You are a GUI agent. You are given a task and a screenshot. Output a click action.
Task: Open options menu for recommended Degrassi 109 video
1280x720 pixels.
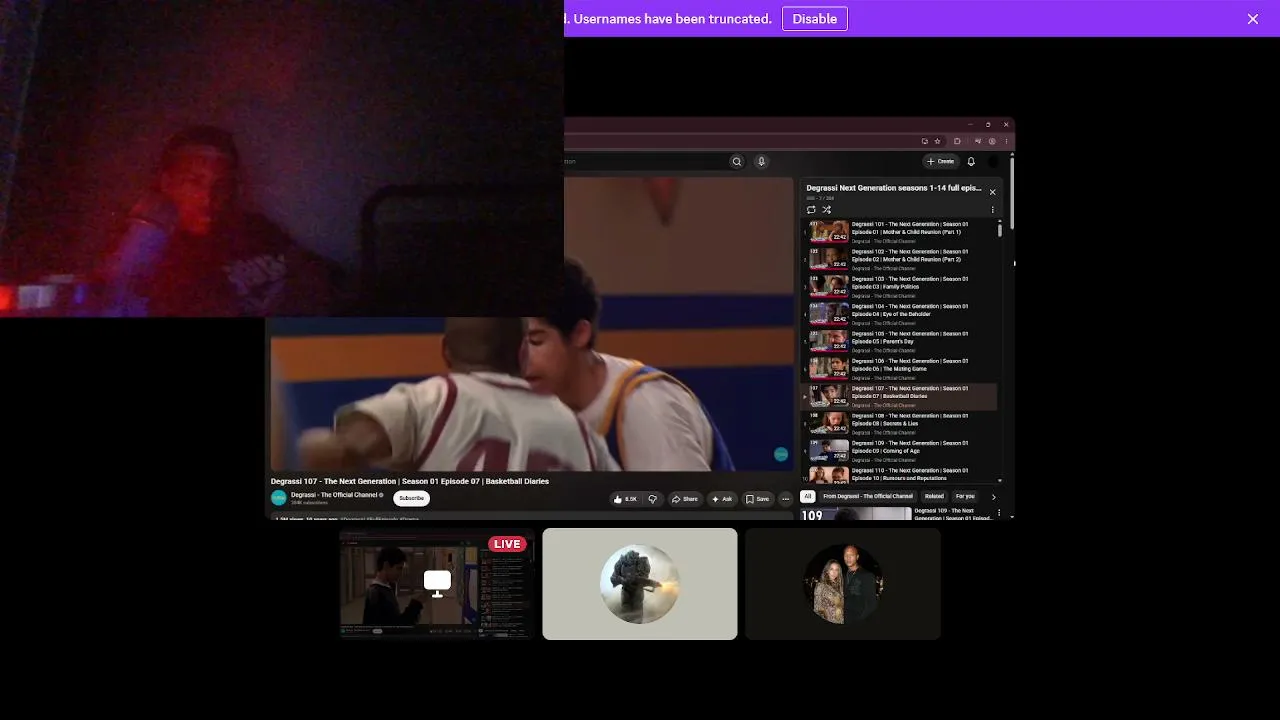pyautogui.click(x=998, y=513)
